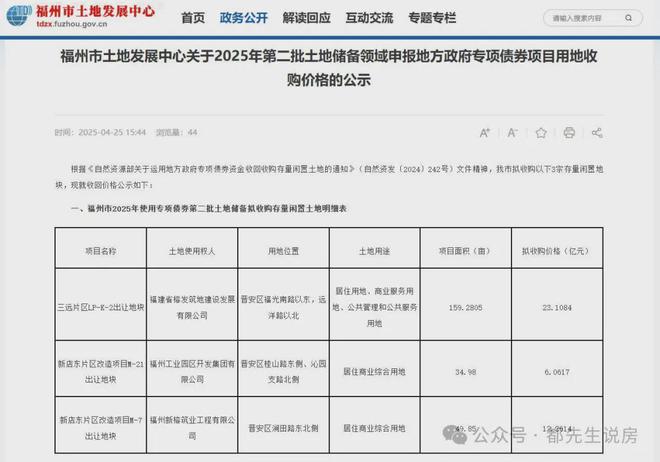660x462 pixels.
Task: Open the 互动交流 navigation item
Action: click(x=369, y=18)
